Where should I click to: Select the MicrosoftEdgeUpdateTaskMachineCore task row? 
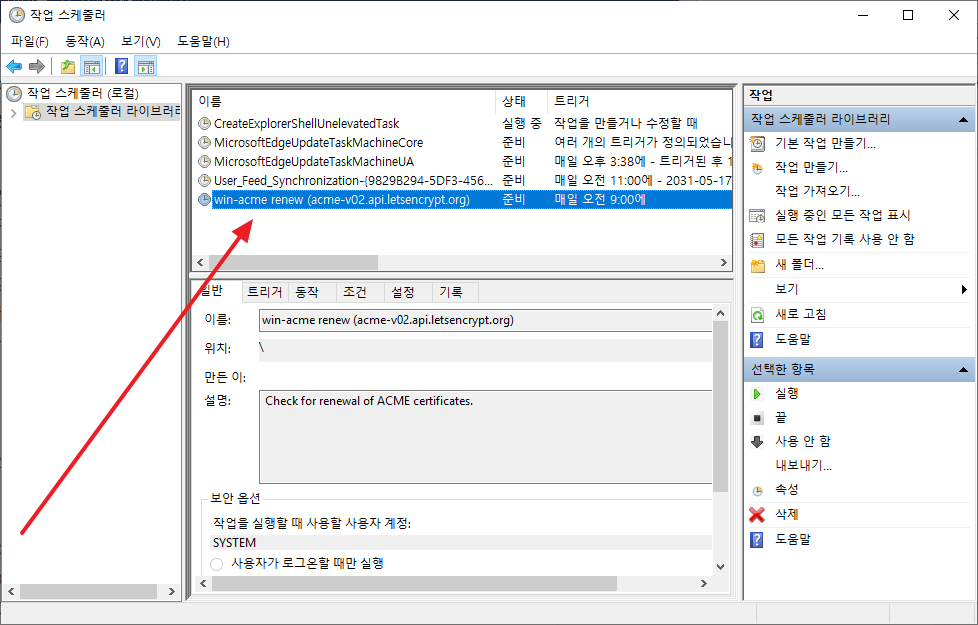(x=463, y=142)
